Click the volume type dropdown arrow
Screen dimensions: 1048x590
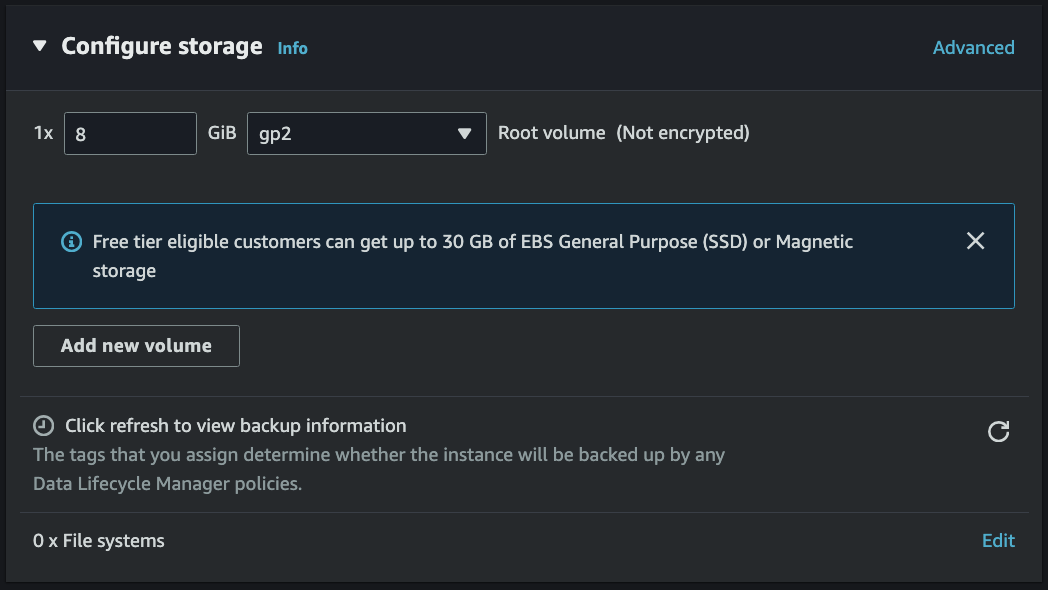464,133
